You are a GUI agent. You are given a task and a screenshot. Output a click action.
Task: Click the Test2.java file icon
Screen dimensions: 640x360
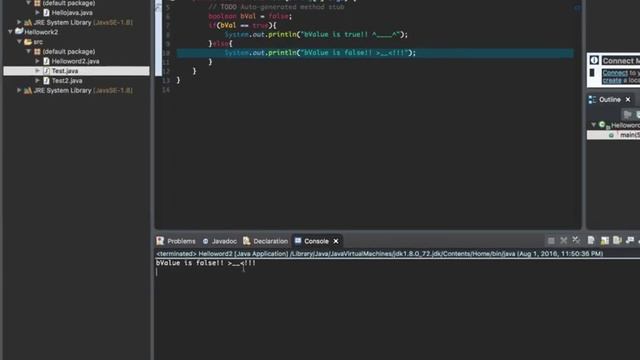pos(46,81)
